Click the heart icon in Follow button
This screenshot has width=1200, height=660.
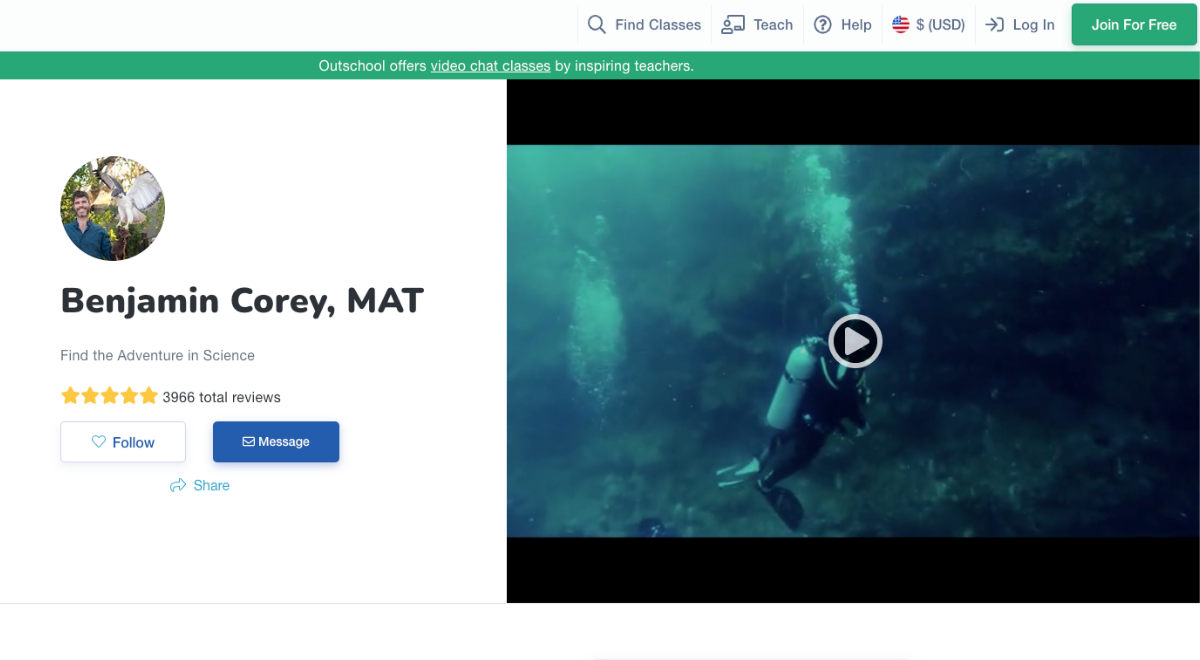coord(99,442)
